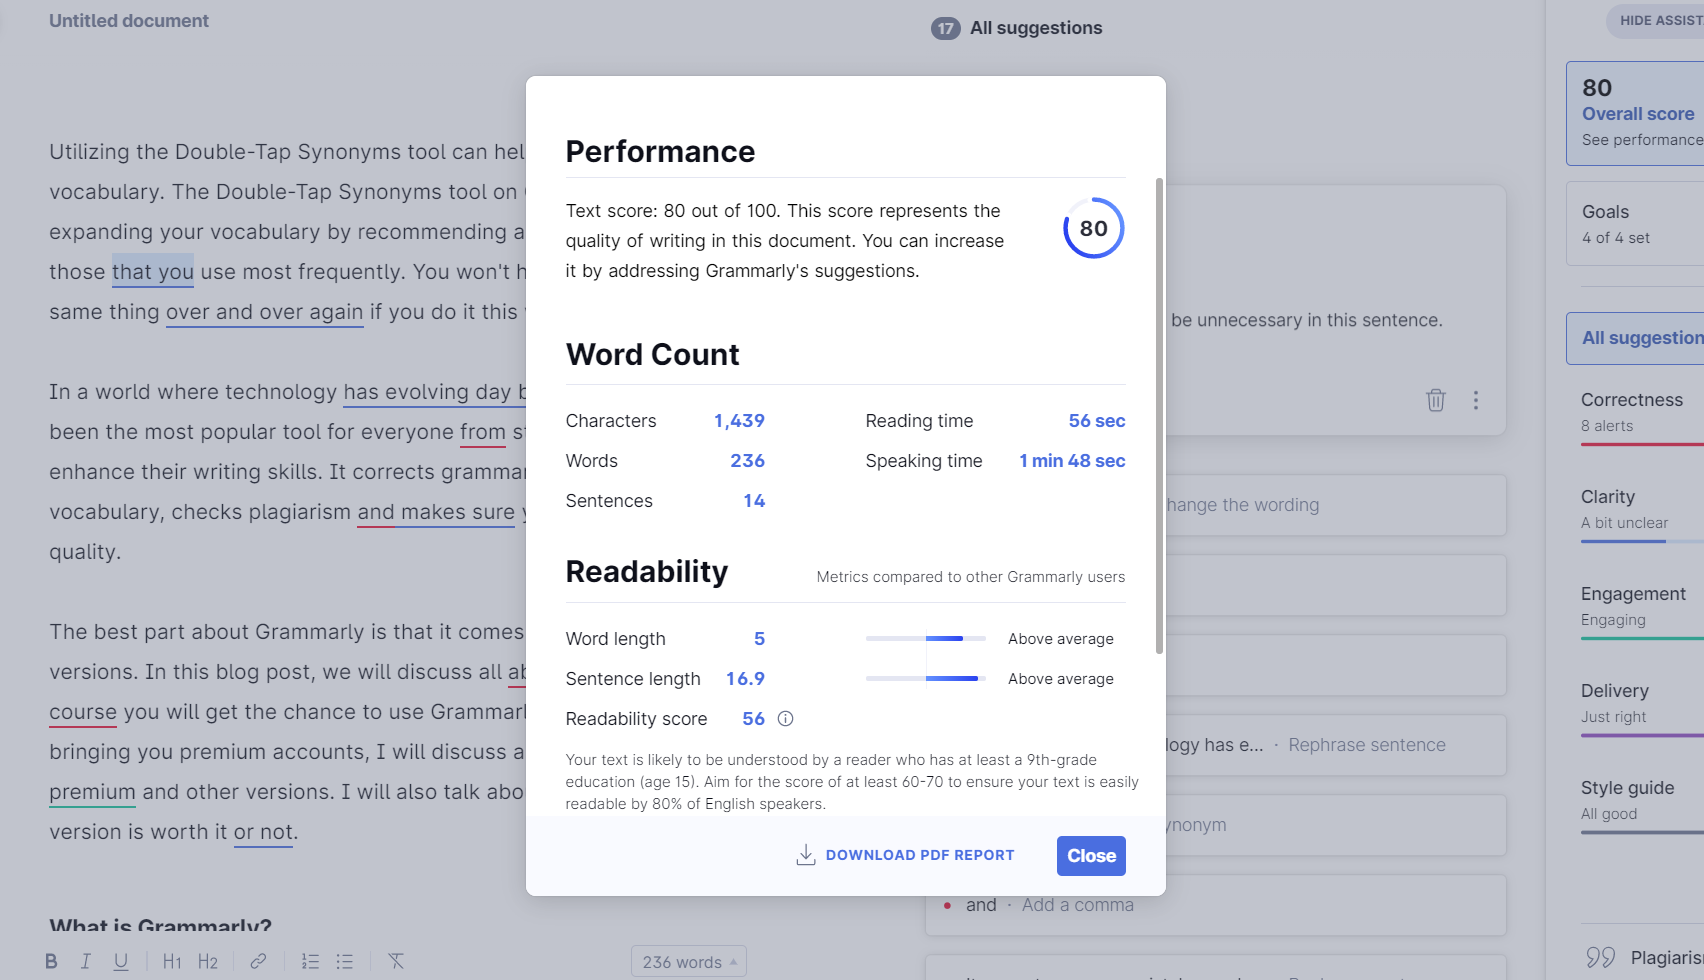Expand the word count details at the bottom
Viewport: 1704px width, 980px height.
688,961
